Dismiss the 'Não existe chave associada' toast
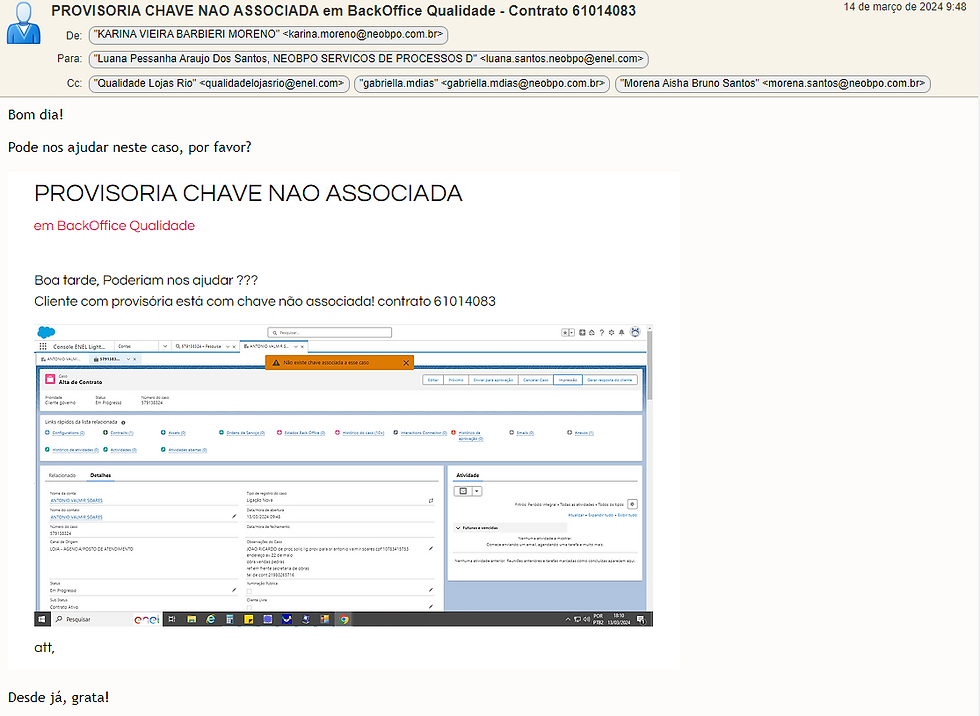The width and height of the screenshot is (980, 716). 406,362
